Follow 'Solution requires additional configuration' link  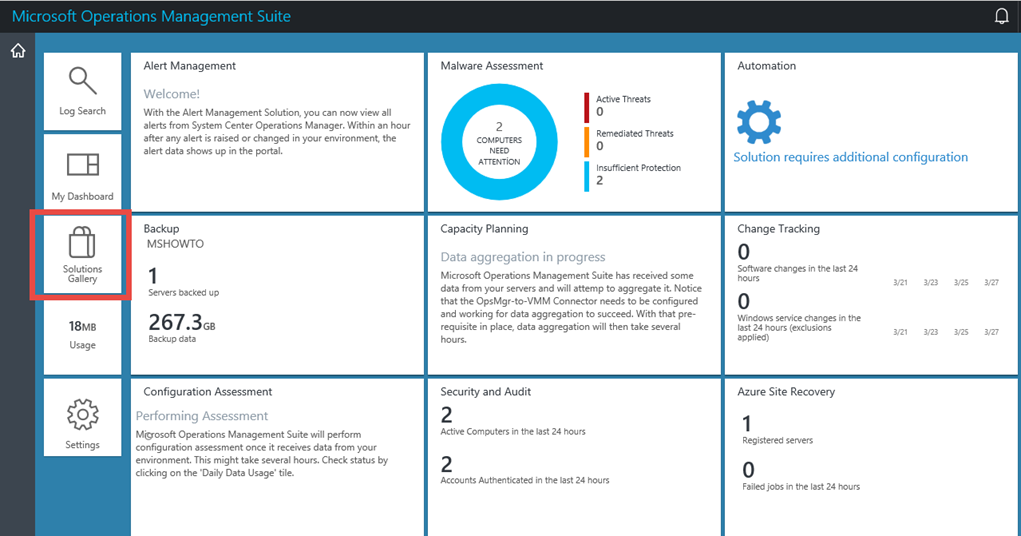pos(850,157)
